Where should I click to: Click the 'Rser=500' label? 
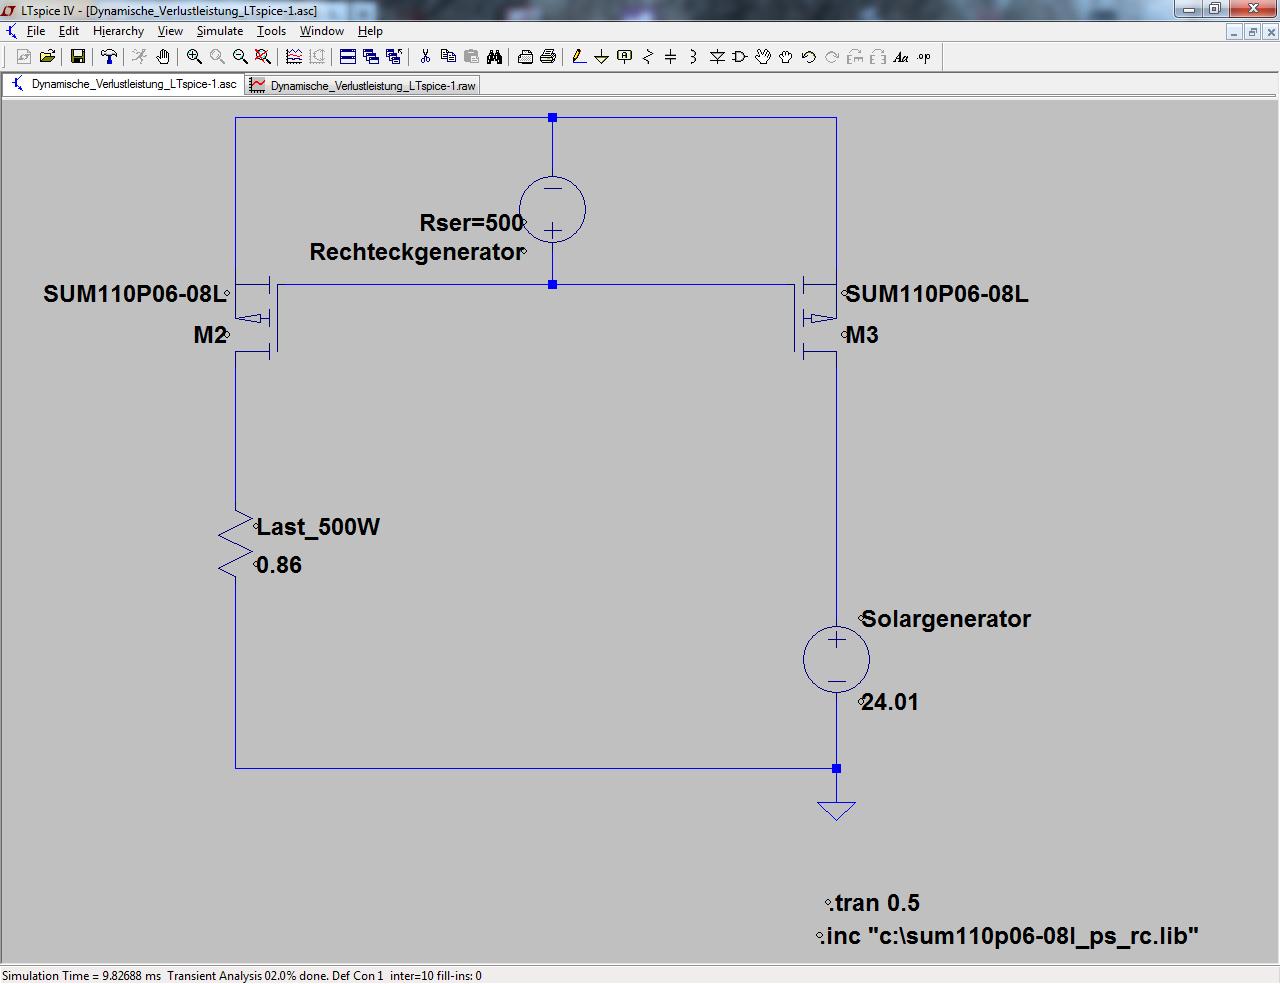tap(472, 223)
